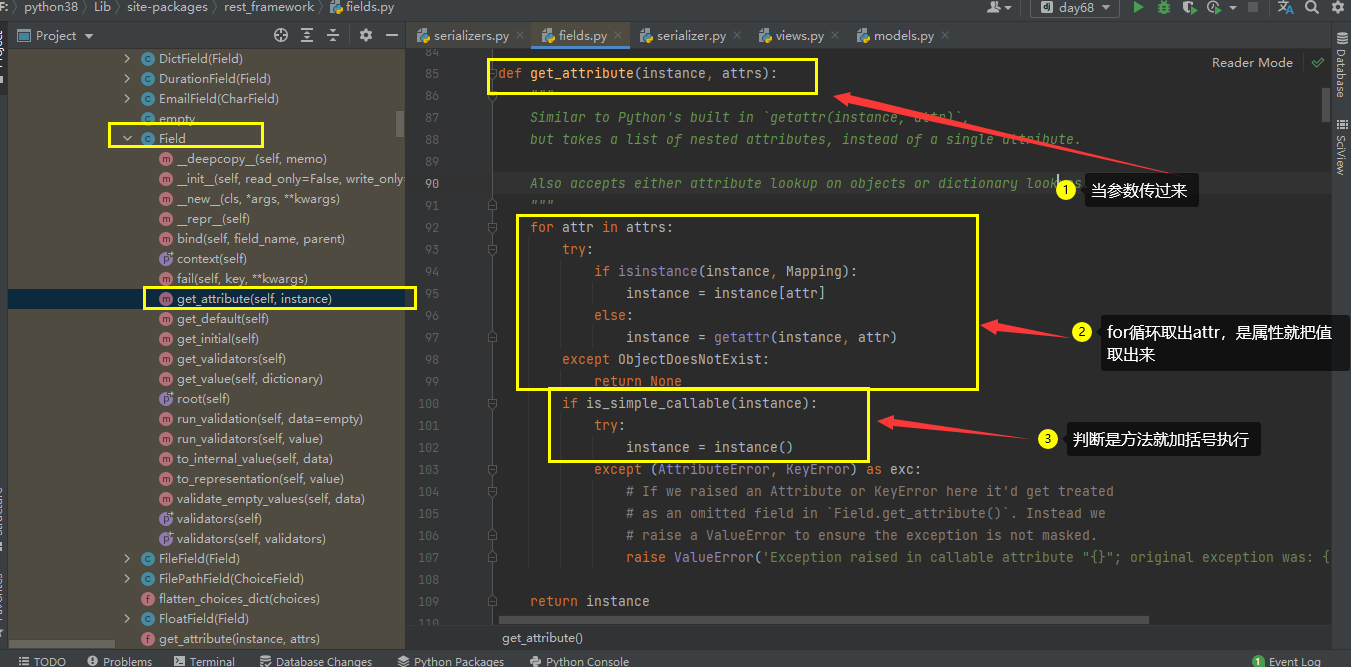Expand the DictField(Field) class node

click(127, 59)
